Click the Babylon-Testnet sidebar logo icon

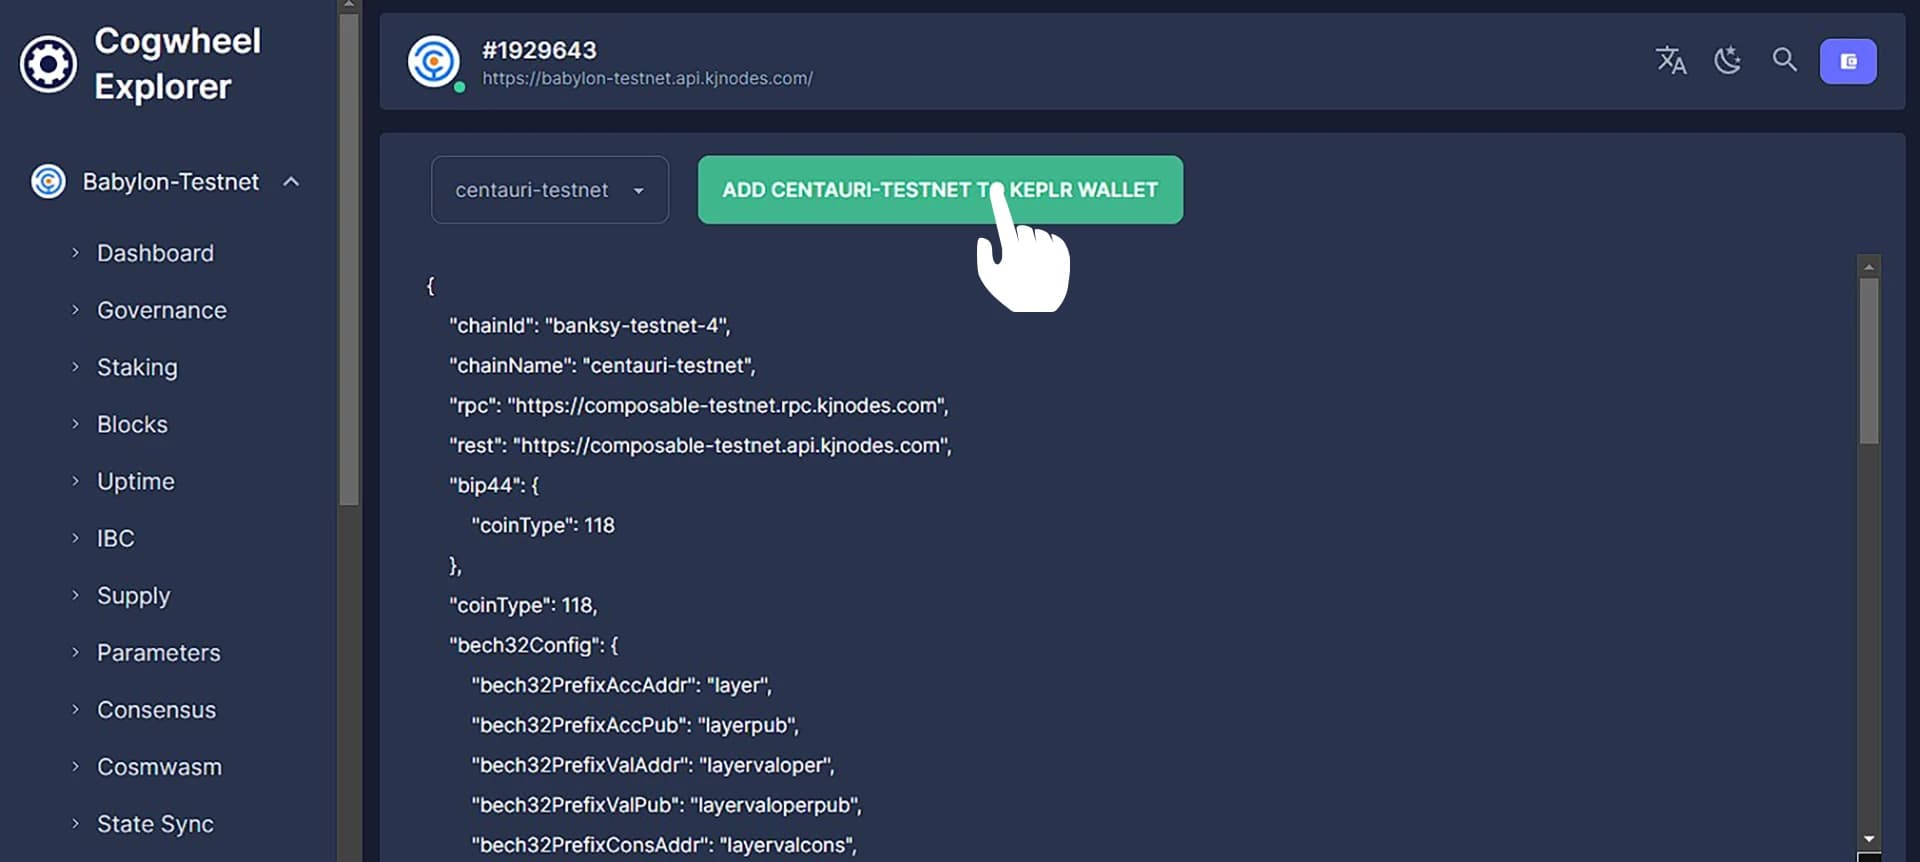[x=48, y=181]
